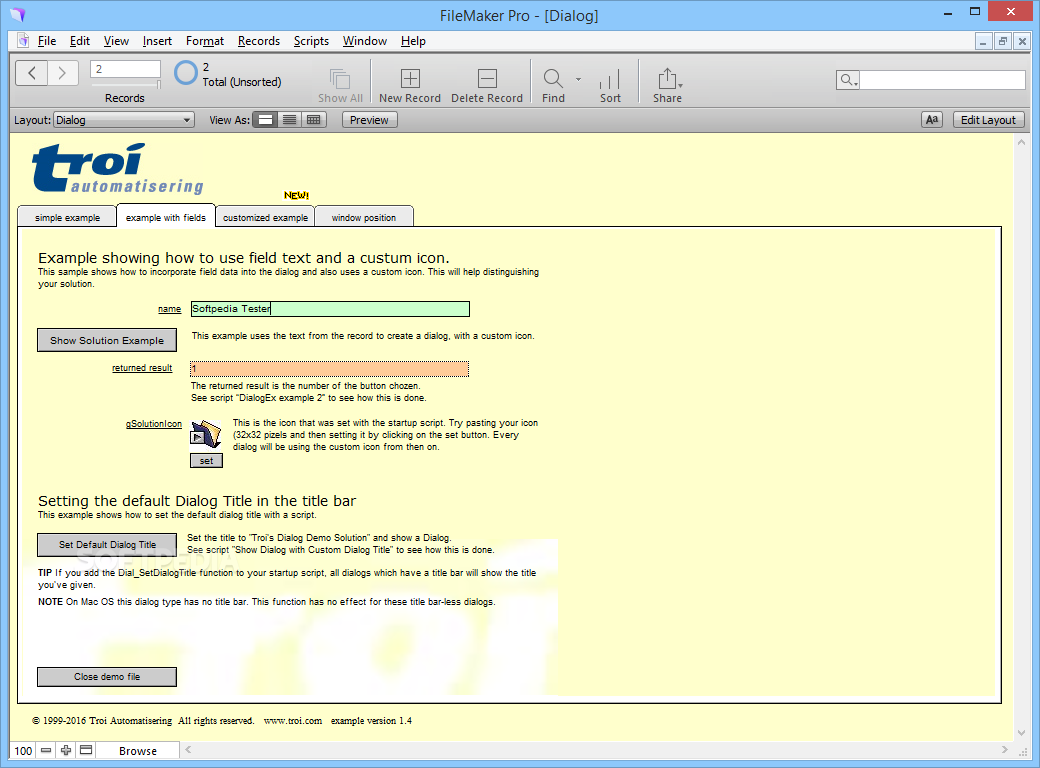Click the Preview button
1040x768 pixels.
(x=369, y=120)
